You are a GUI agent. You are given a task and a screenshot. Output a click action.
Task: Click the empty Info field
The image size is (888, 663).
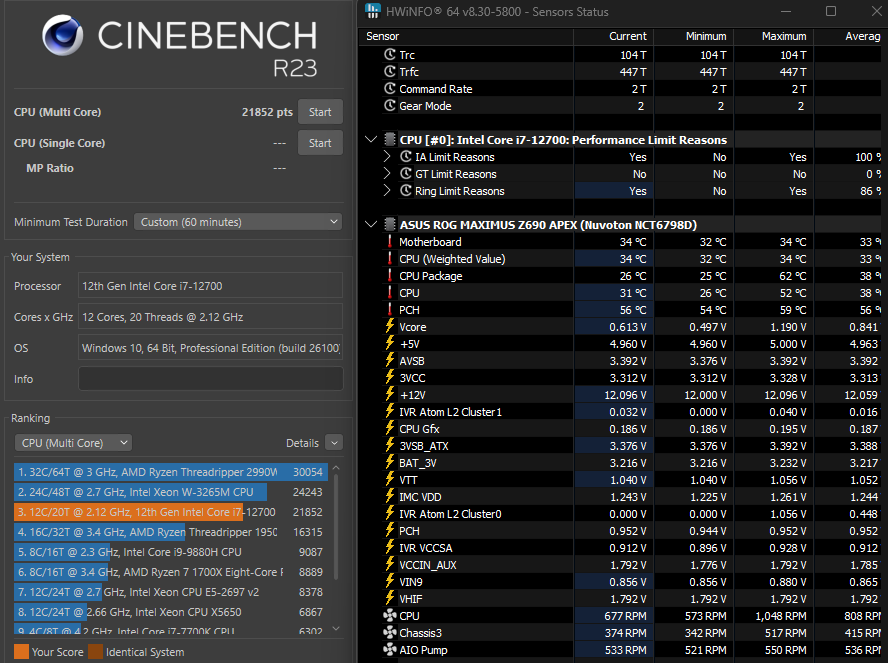click(210, 379)
